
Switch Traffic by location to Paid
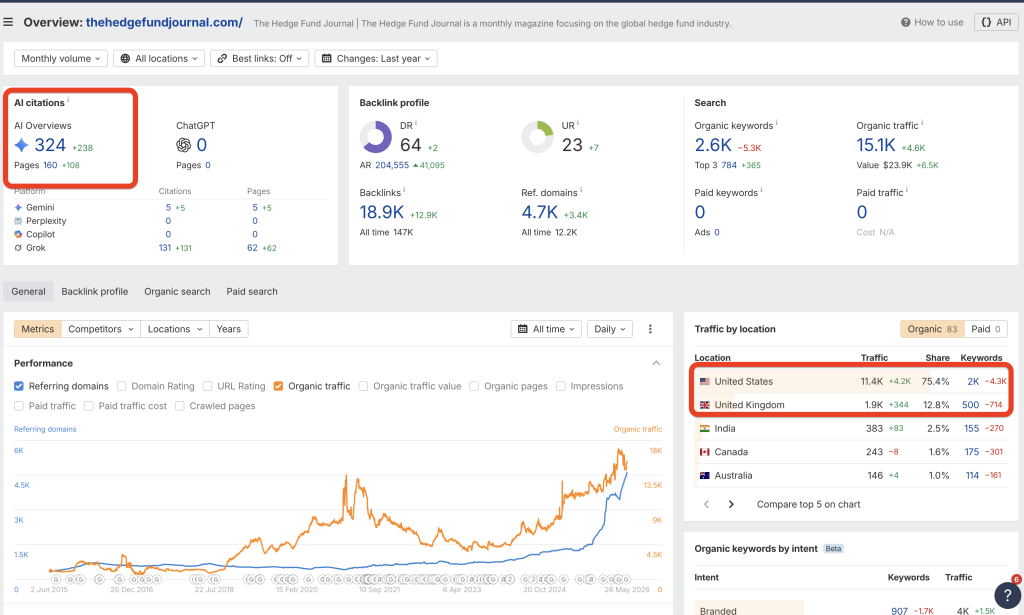[x=985, y=329]
